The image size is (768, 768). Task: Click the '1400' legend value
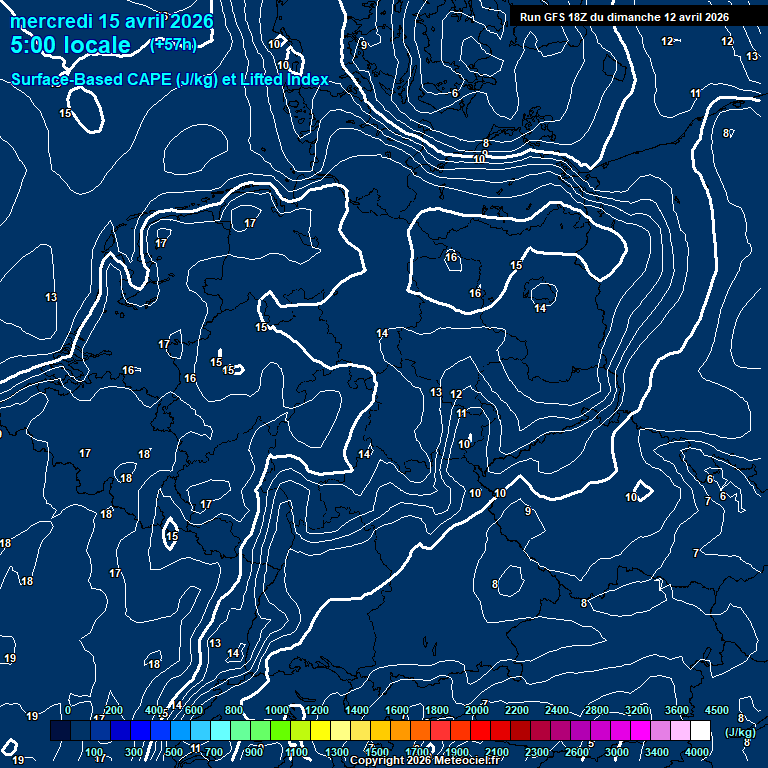click(357, 710)
